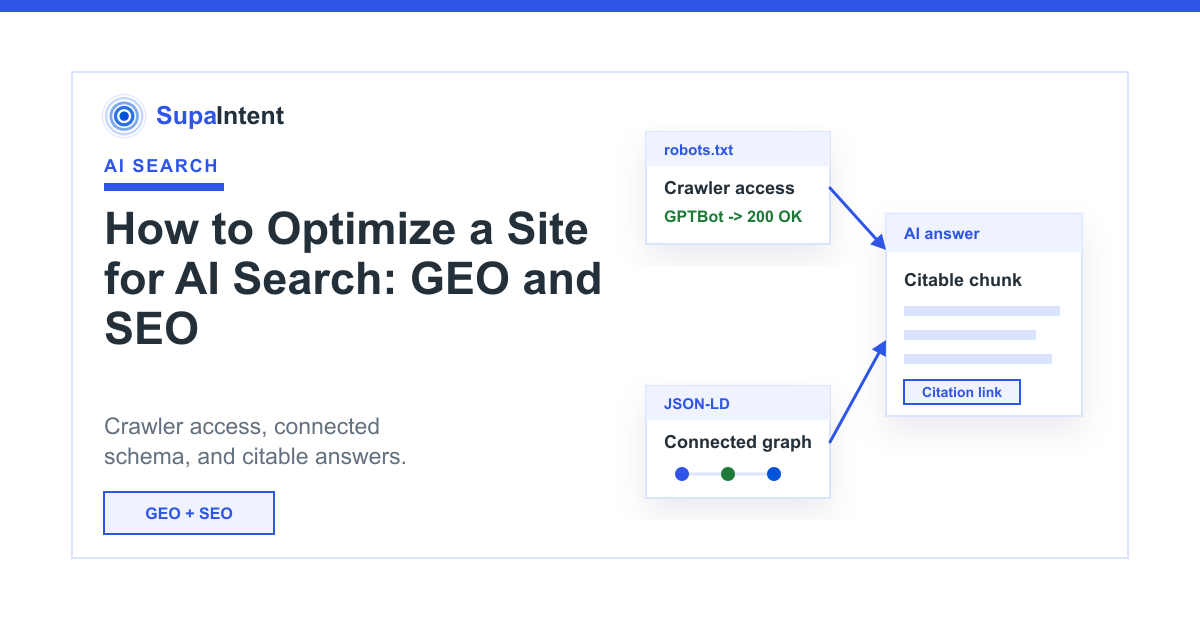Click the green 'GPTBot -> 200 OK' status
Viewport: 1200px width, 630px height.
pyautogui.click(x=733, y=216)
